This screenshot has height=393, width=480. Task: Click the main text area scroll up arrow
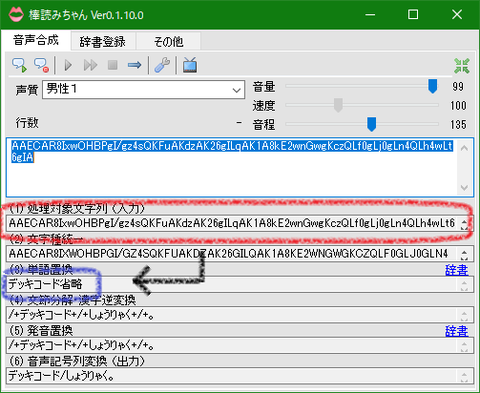point(464,148)
